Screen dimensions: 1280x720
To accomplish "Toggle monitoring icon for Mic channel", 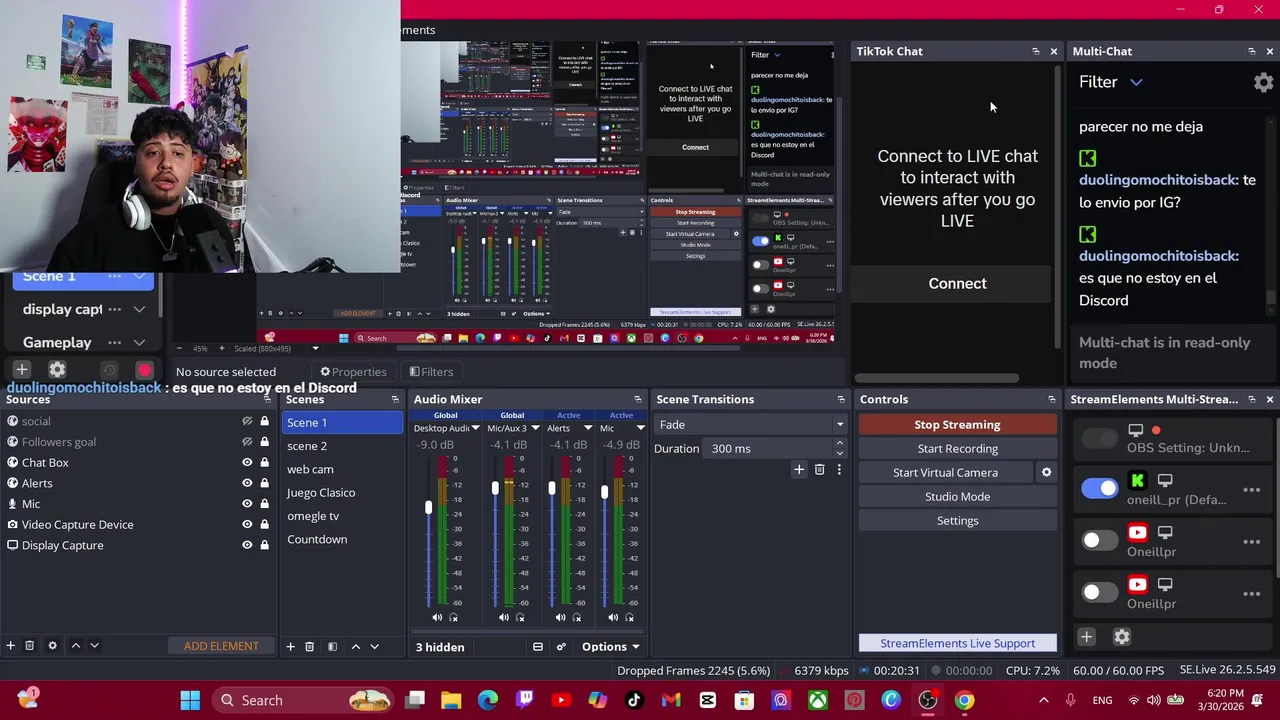I will [x=629, y=618].
